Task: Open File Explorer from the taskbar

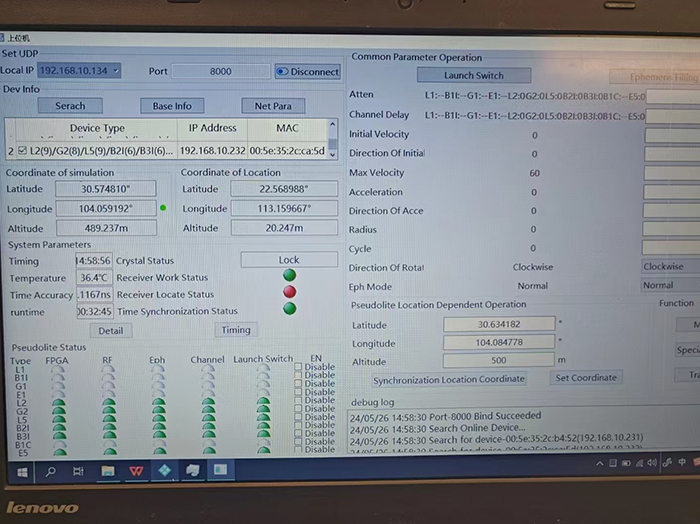Action: click(x=107, y=470)
